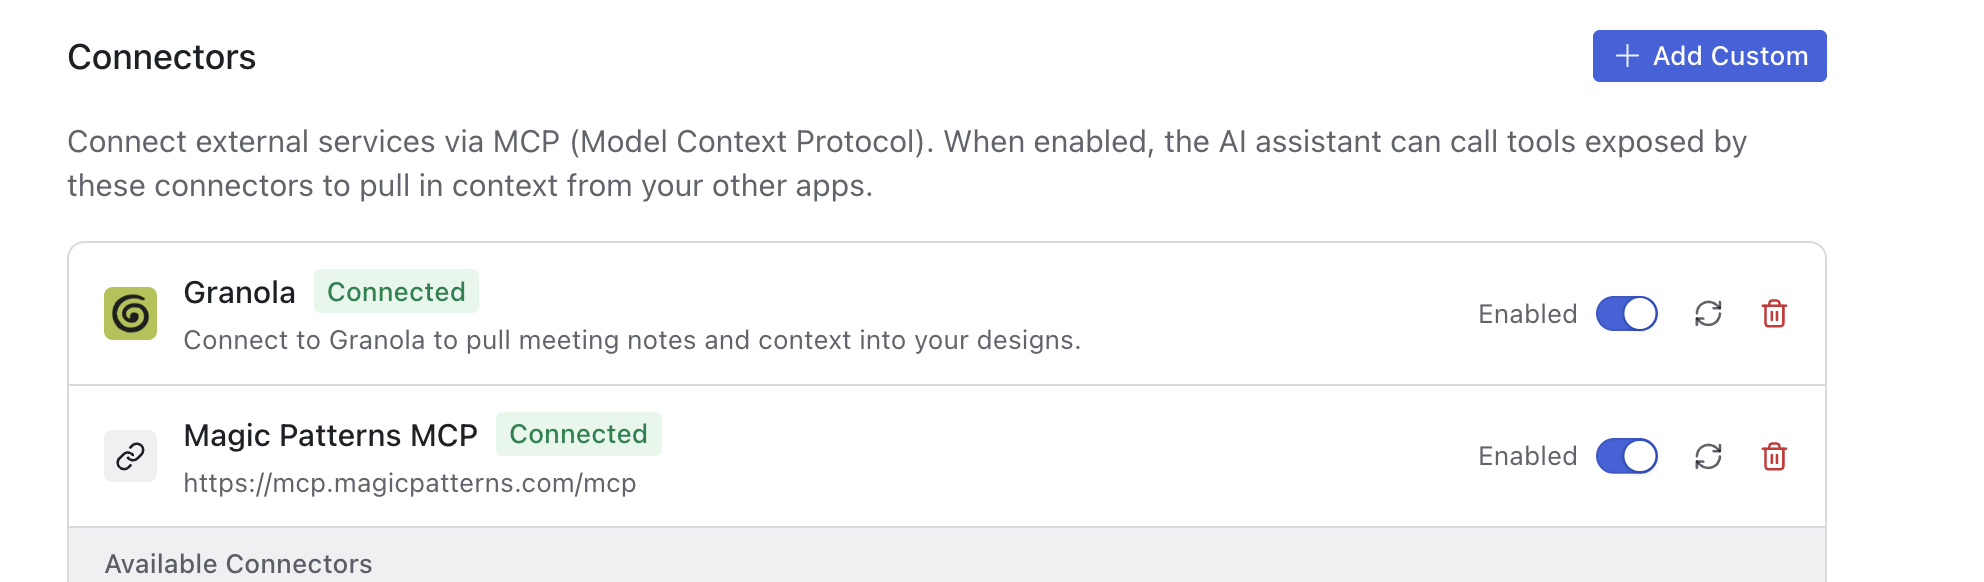
Task: Disable the Granola connector toggle
Action: pyautogui.click(x=1627, y=314)
